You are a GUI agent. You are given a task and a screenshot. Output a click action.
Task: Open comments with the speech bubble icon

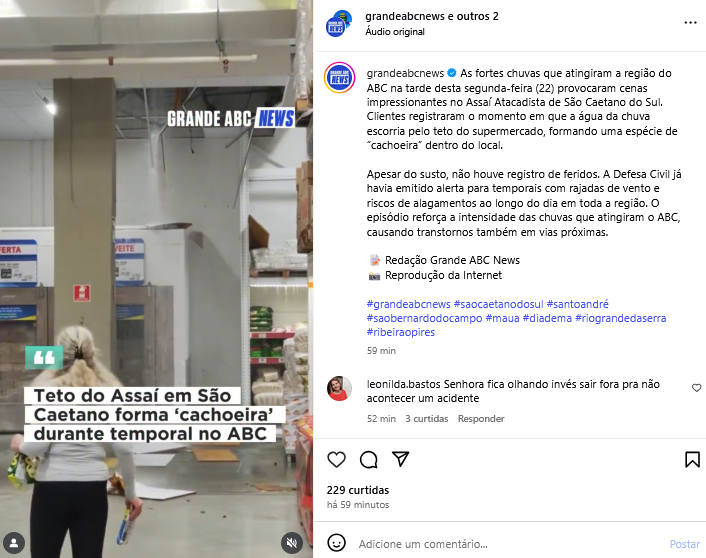click(369, 459)
